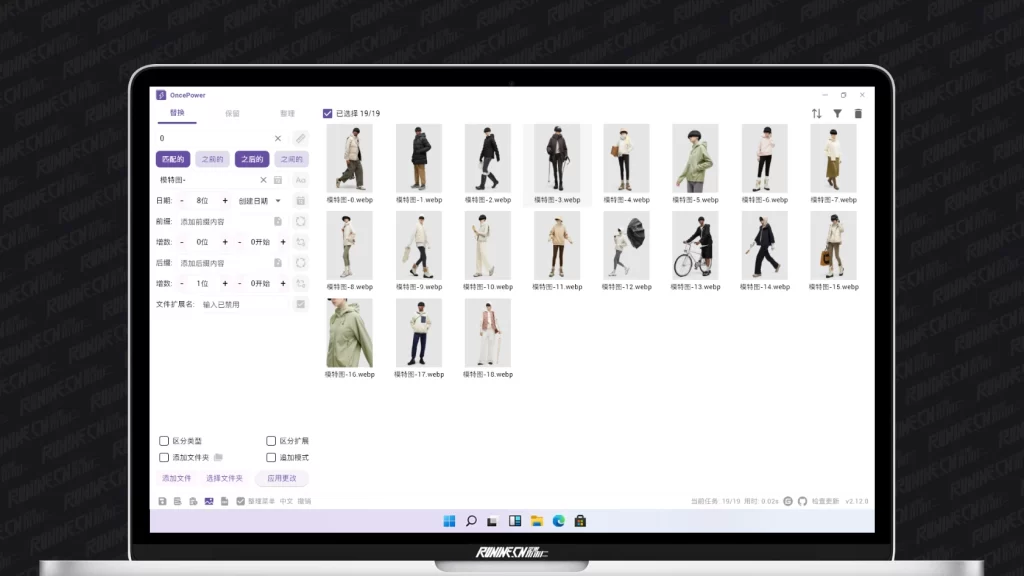Increase the 日期 digit count with plus

tap(225, 201)
